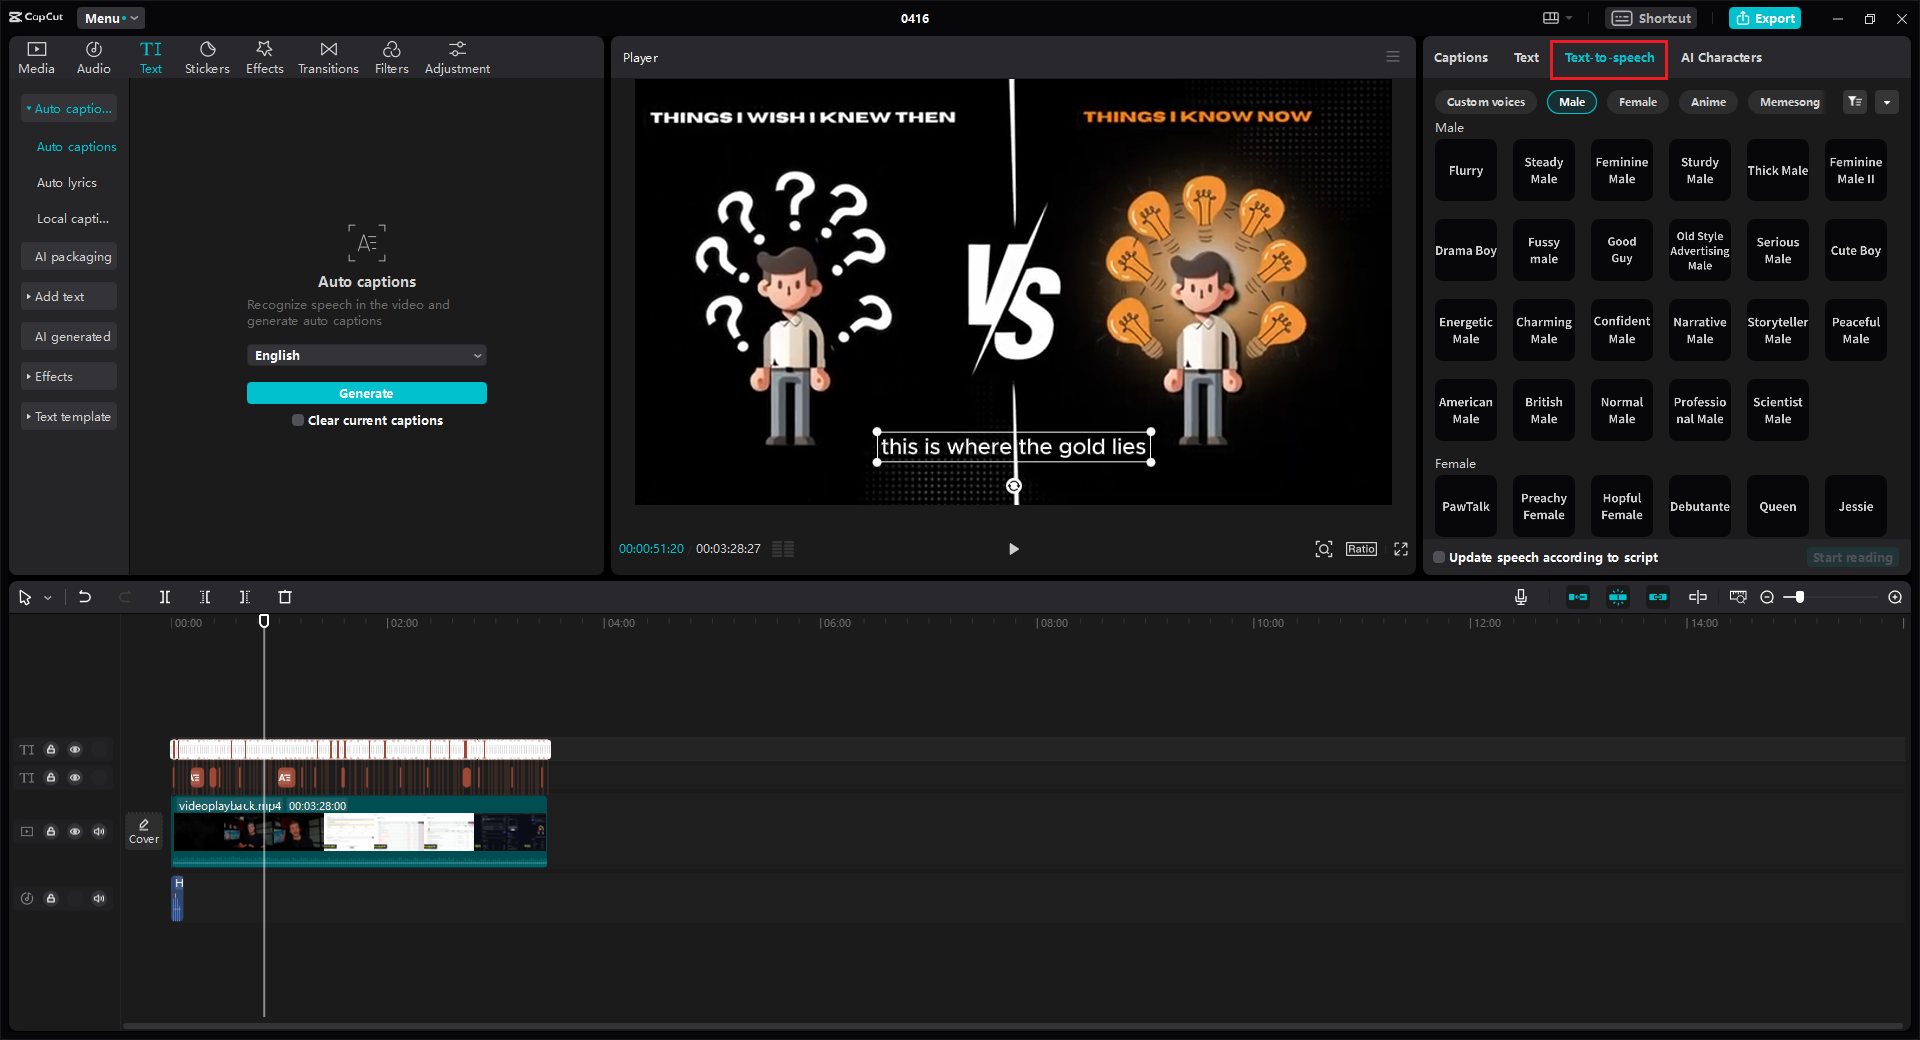
Task: Expand the voice categories dropdown arrow
Action: pyautogui.click(x=1887, y=102)
